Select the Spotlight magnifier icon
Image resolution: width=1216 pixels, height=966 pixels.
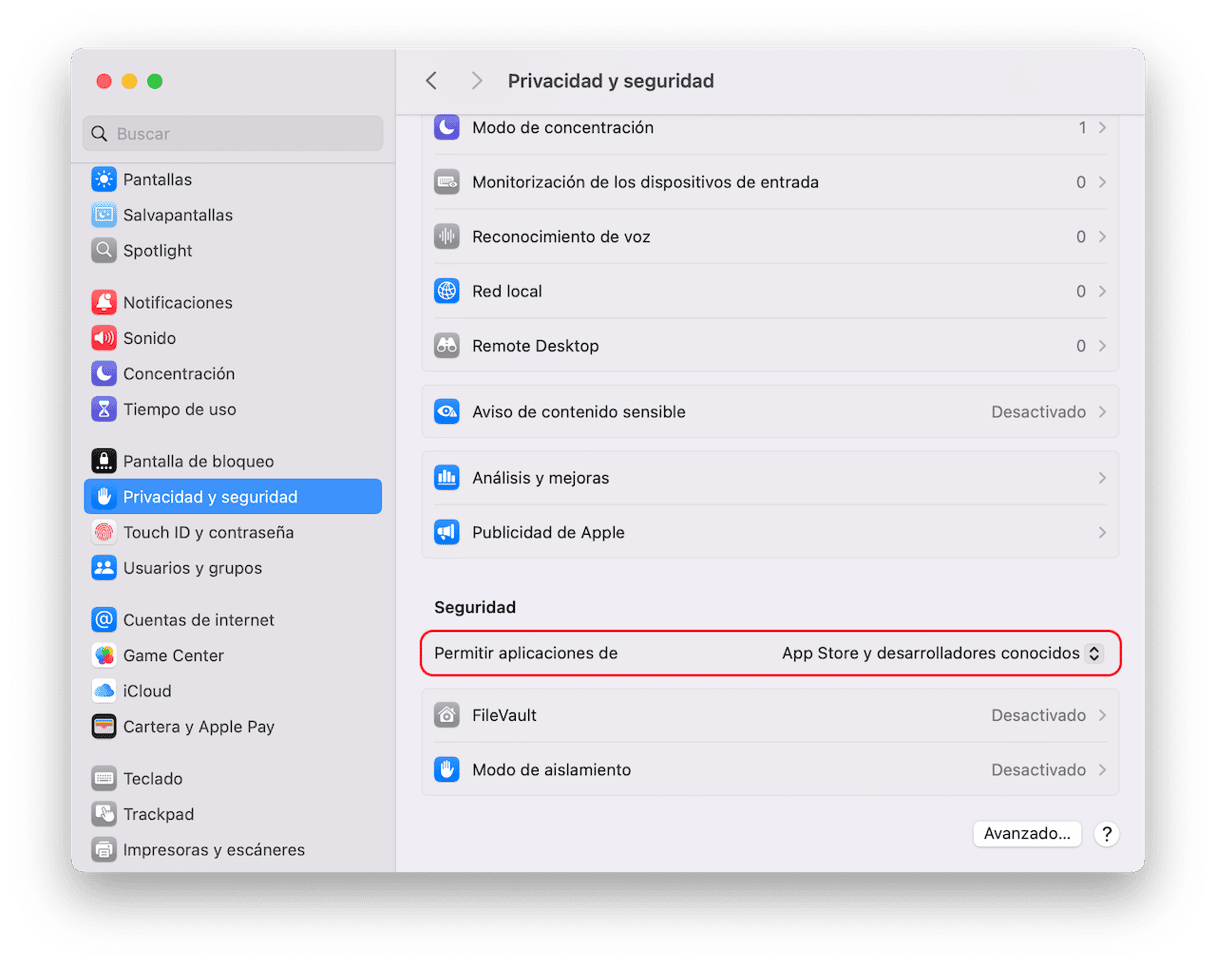104,251
